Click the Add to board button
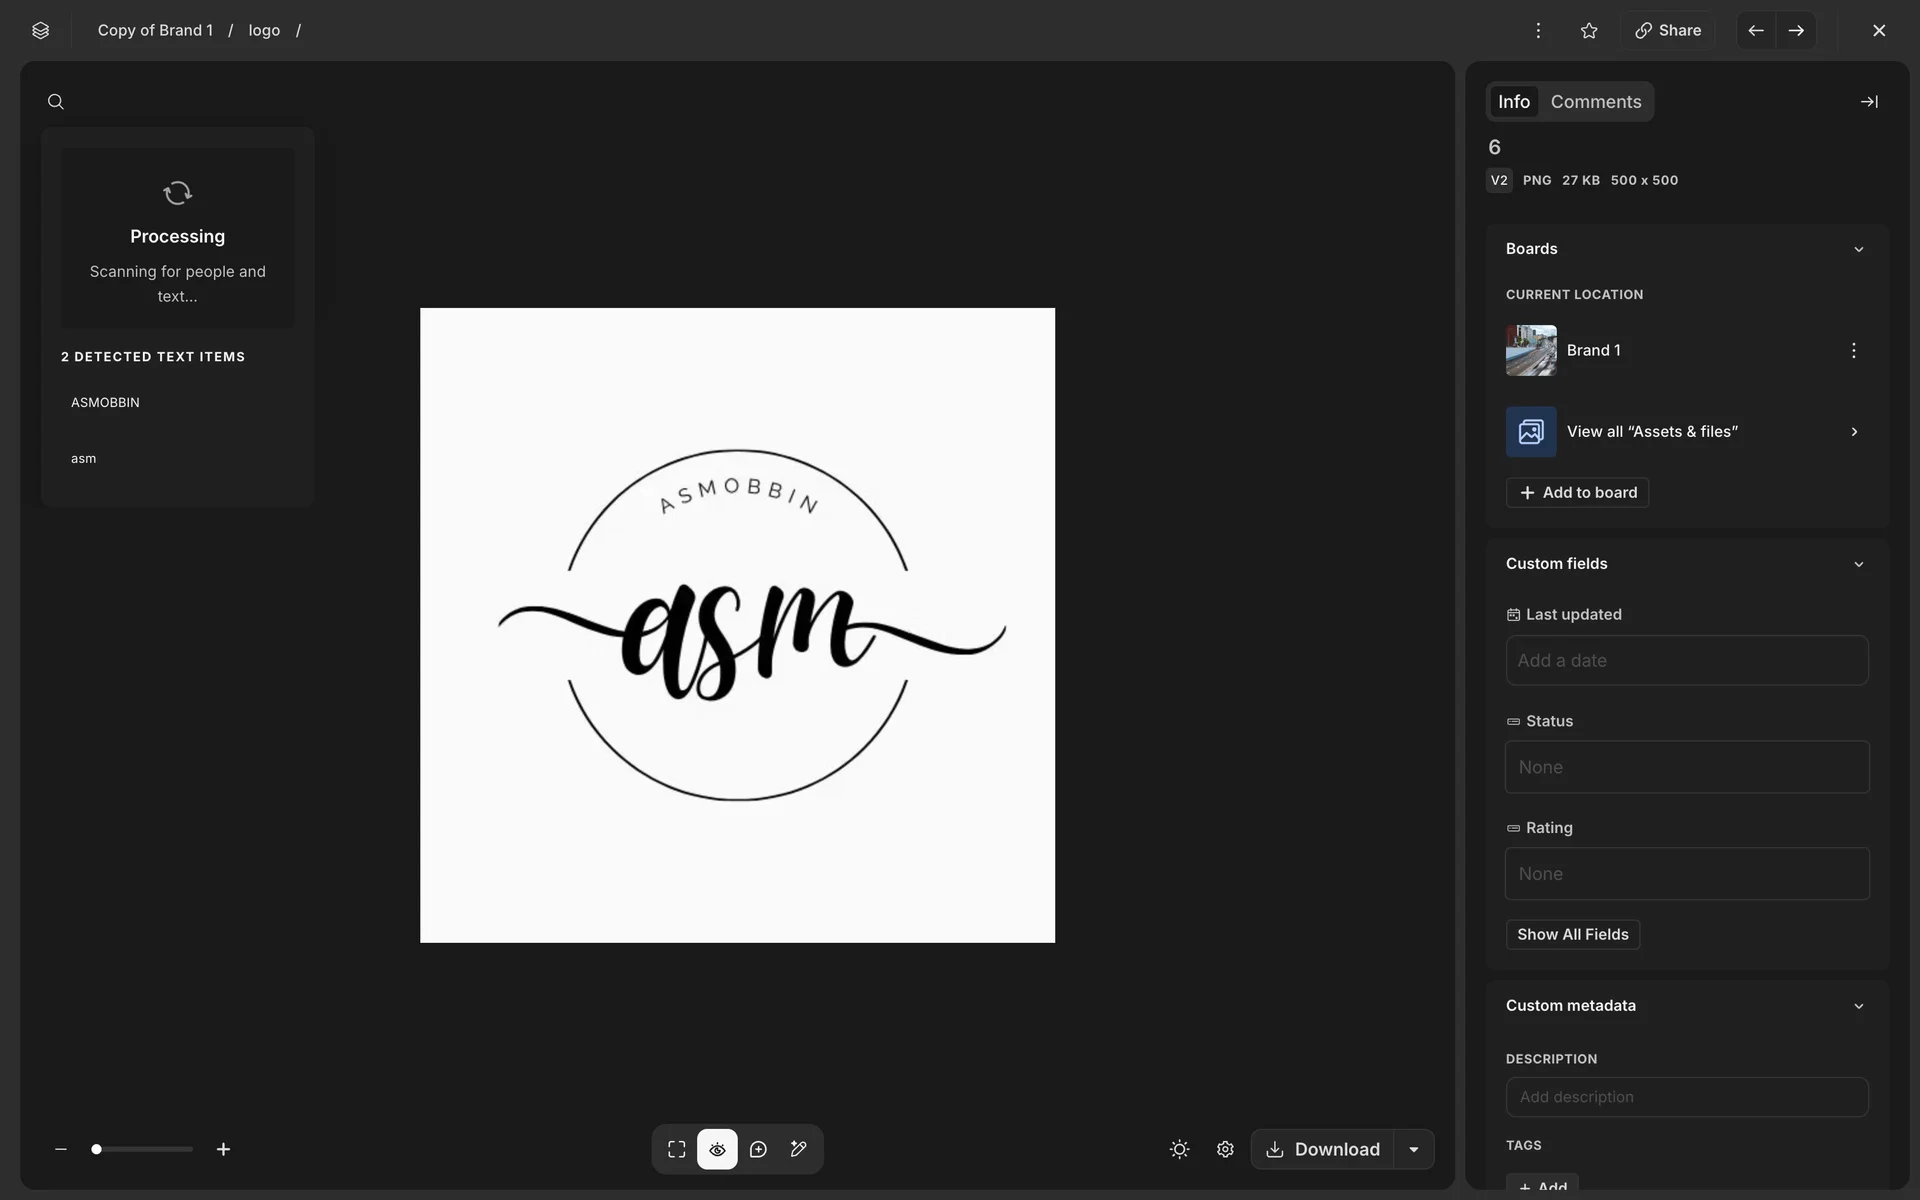Screen dimensions: 1920x1200 (x=1577, y=492)
